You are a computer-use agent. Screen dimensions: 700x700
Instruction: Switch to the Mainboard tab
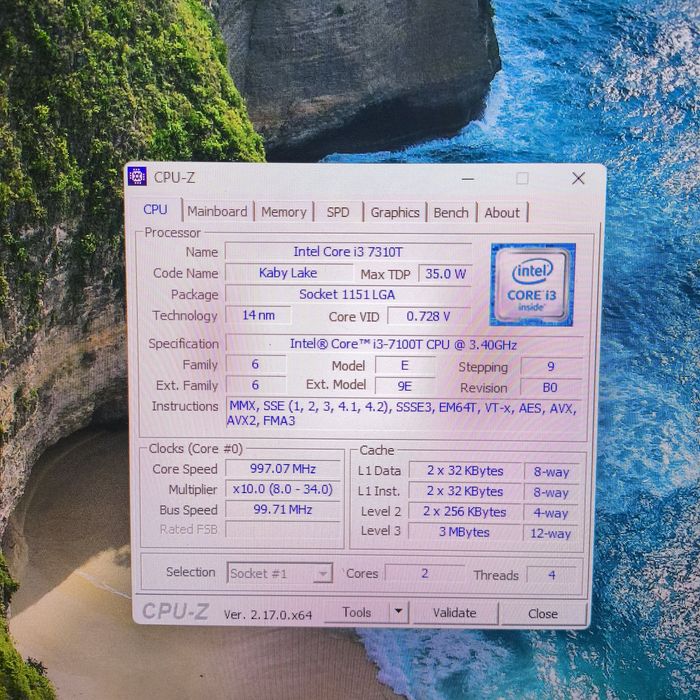217,212
